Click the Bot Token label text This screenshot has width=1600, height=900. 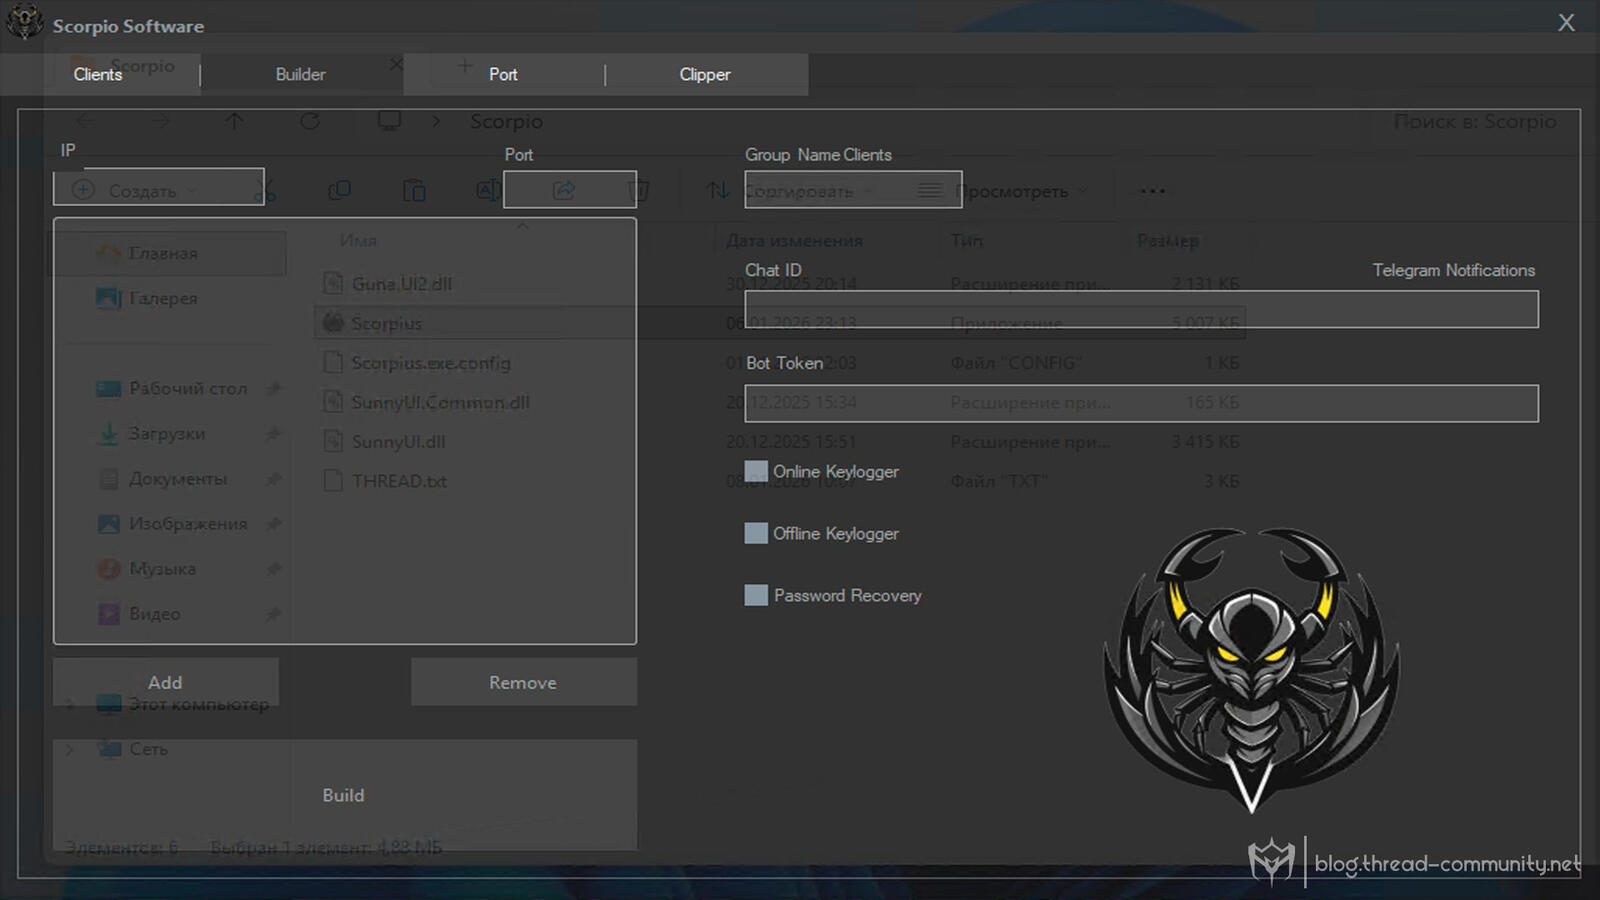coord(784,363)
